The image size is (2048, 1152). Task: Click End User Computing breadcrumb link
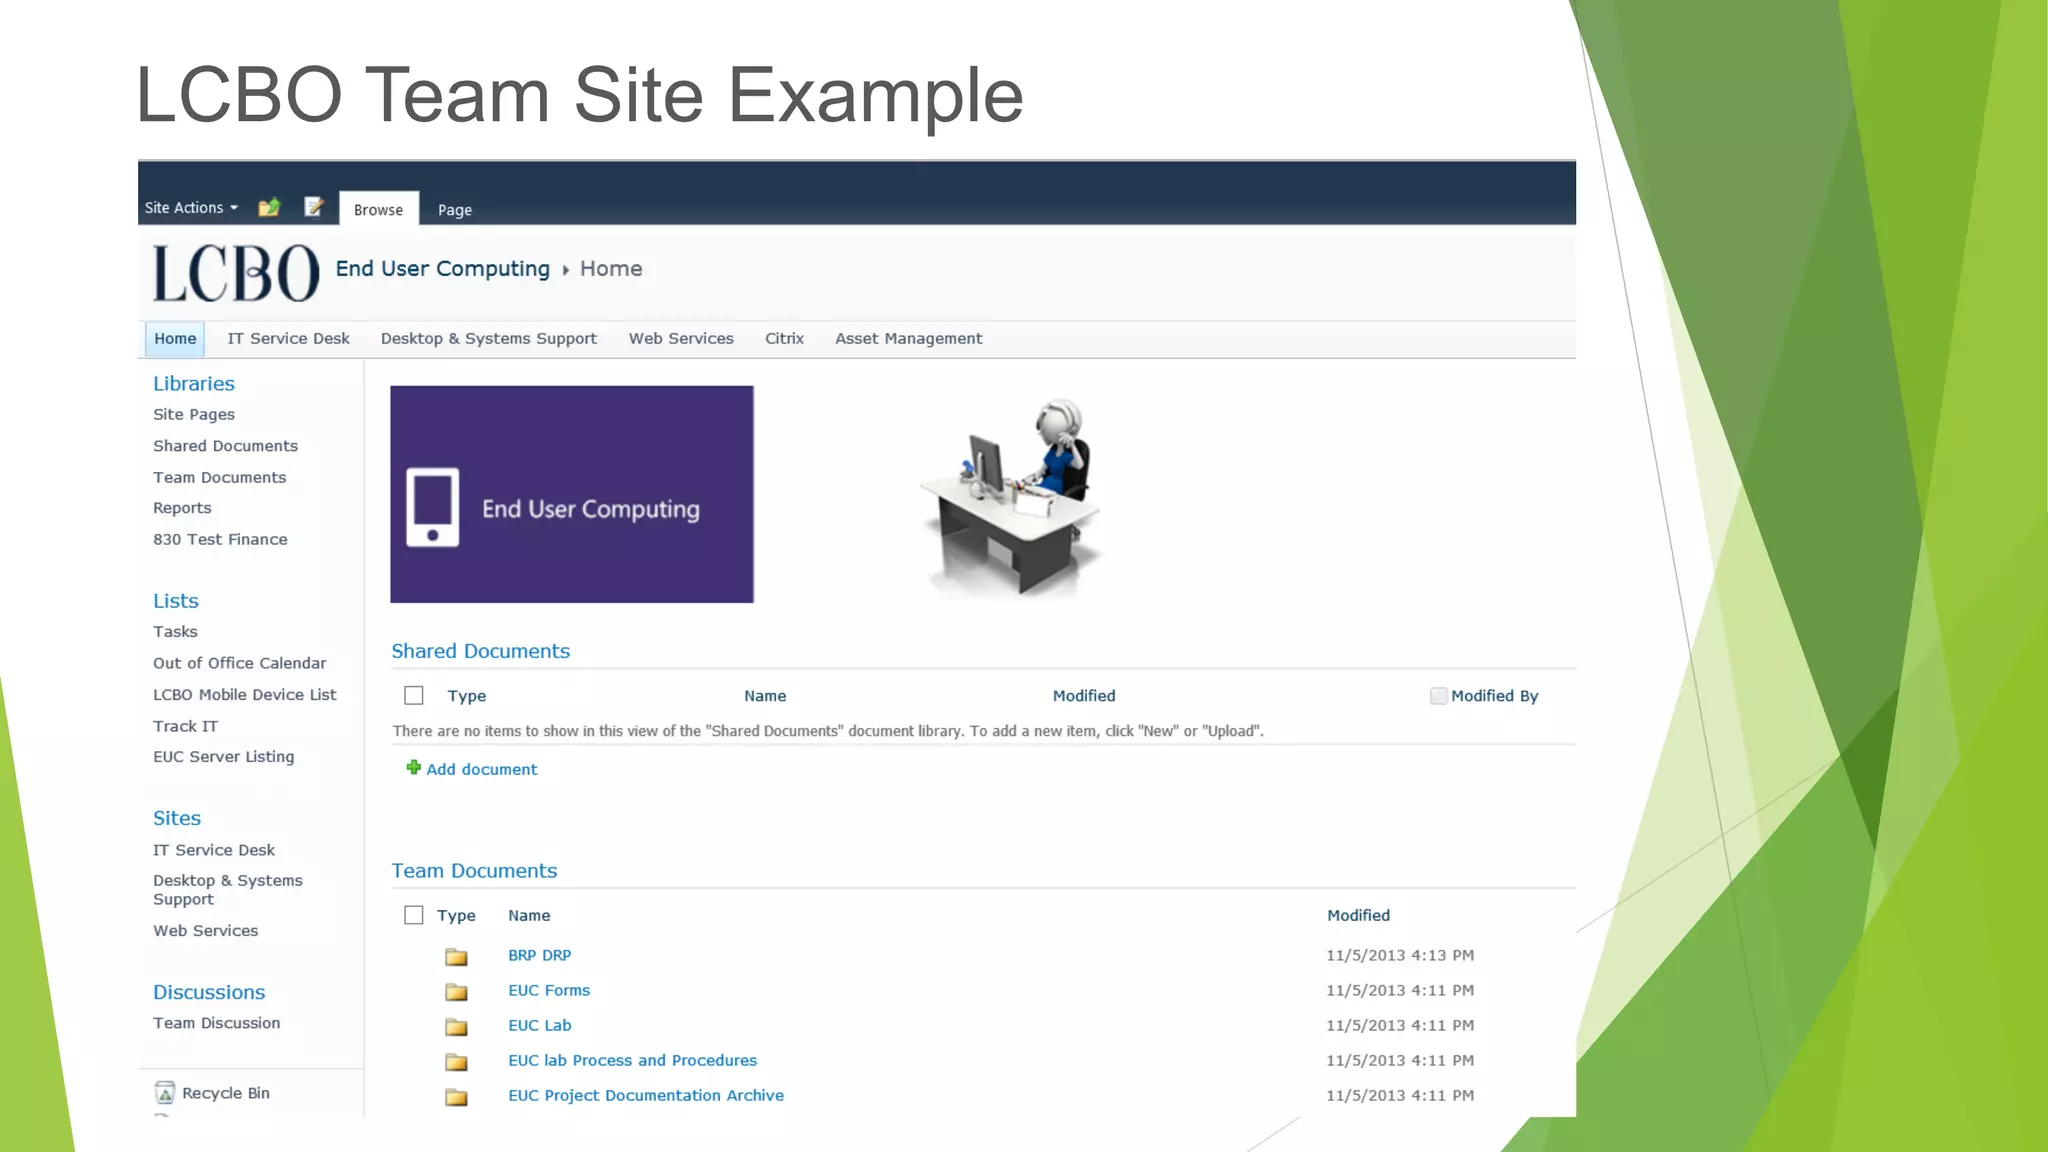point(442,269)
